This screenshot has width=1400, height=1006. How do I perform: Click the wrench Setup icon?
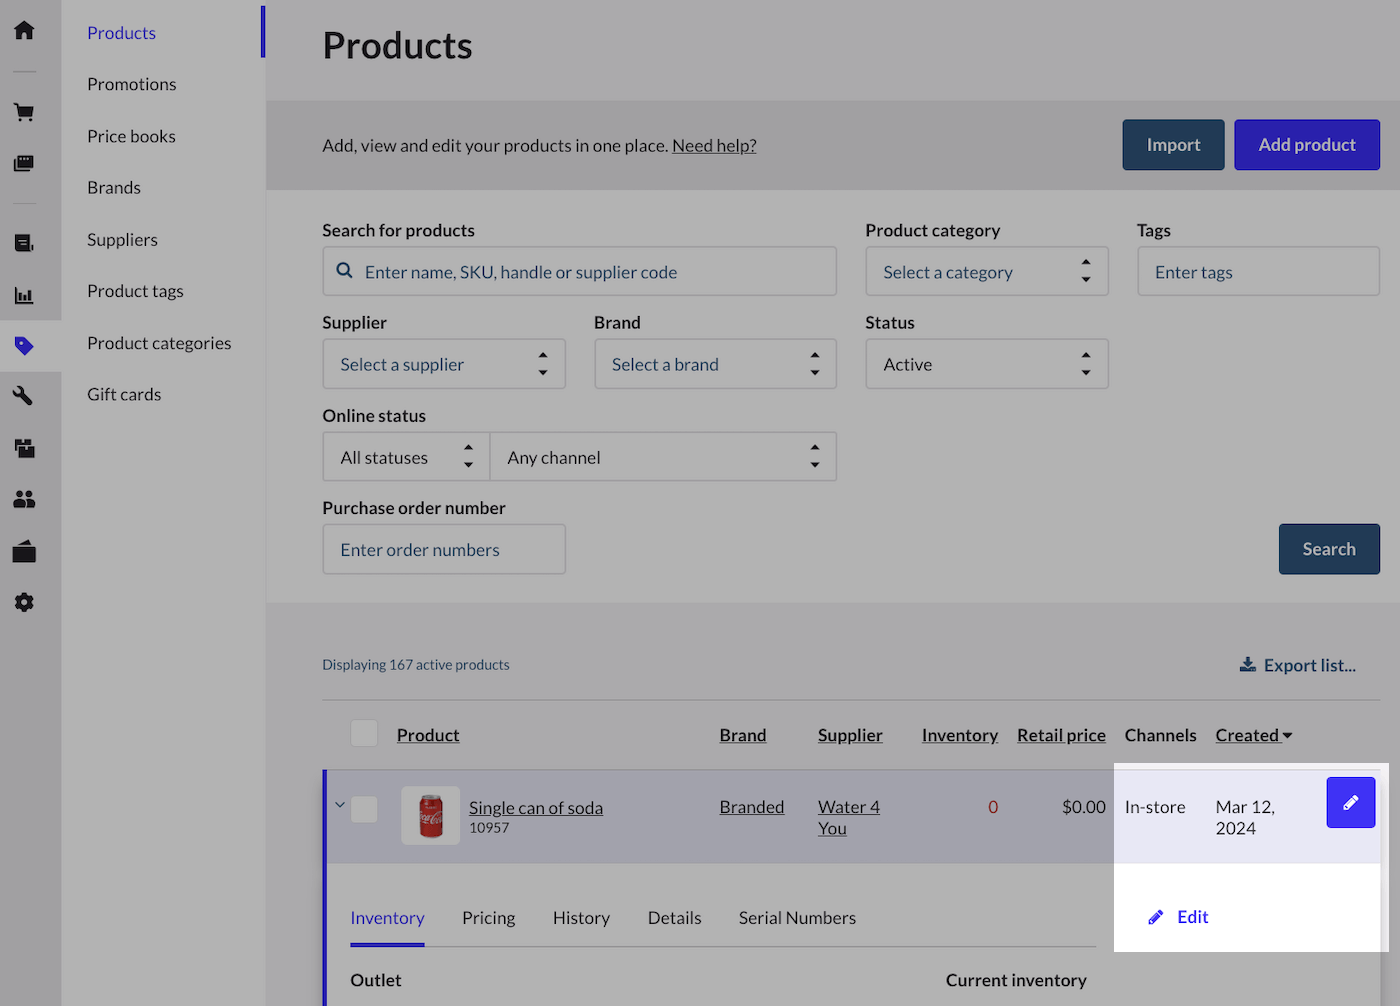click(24, 396)
